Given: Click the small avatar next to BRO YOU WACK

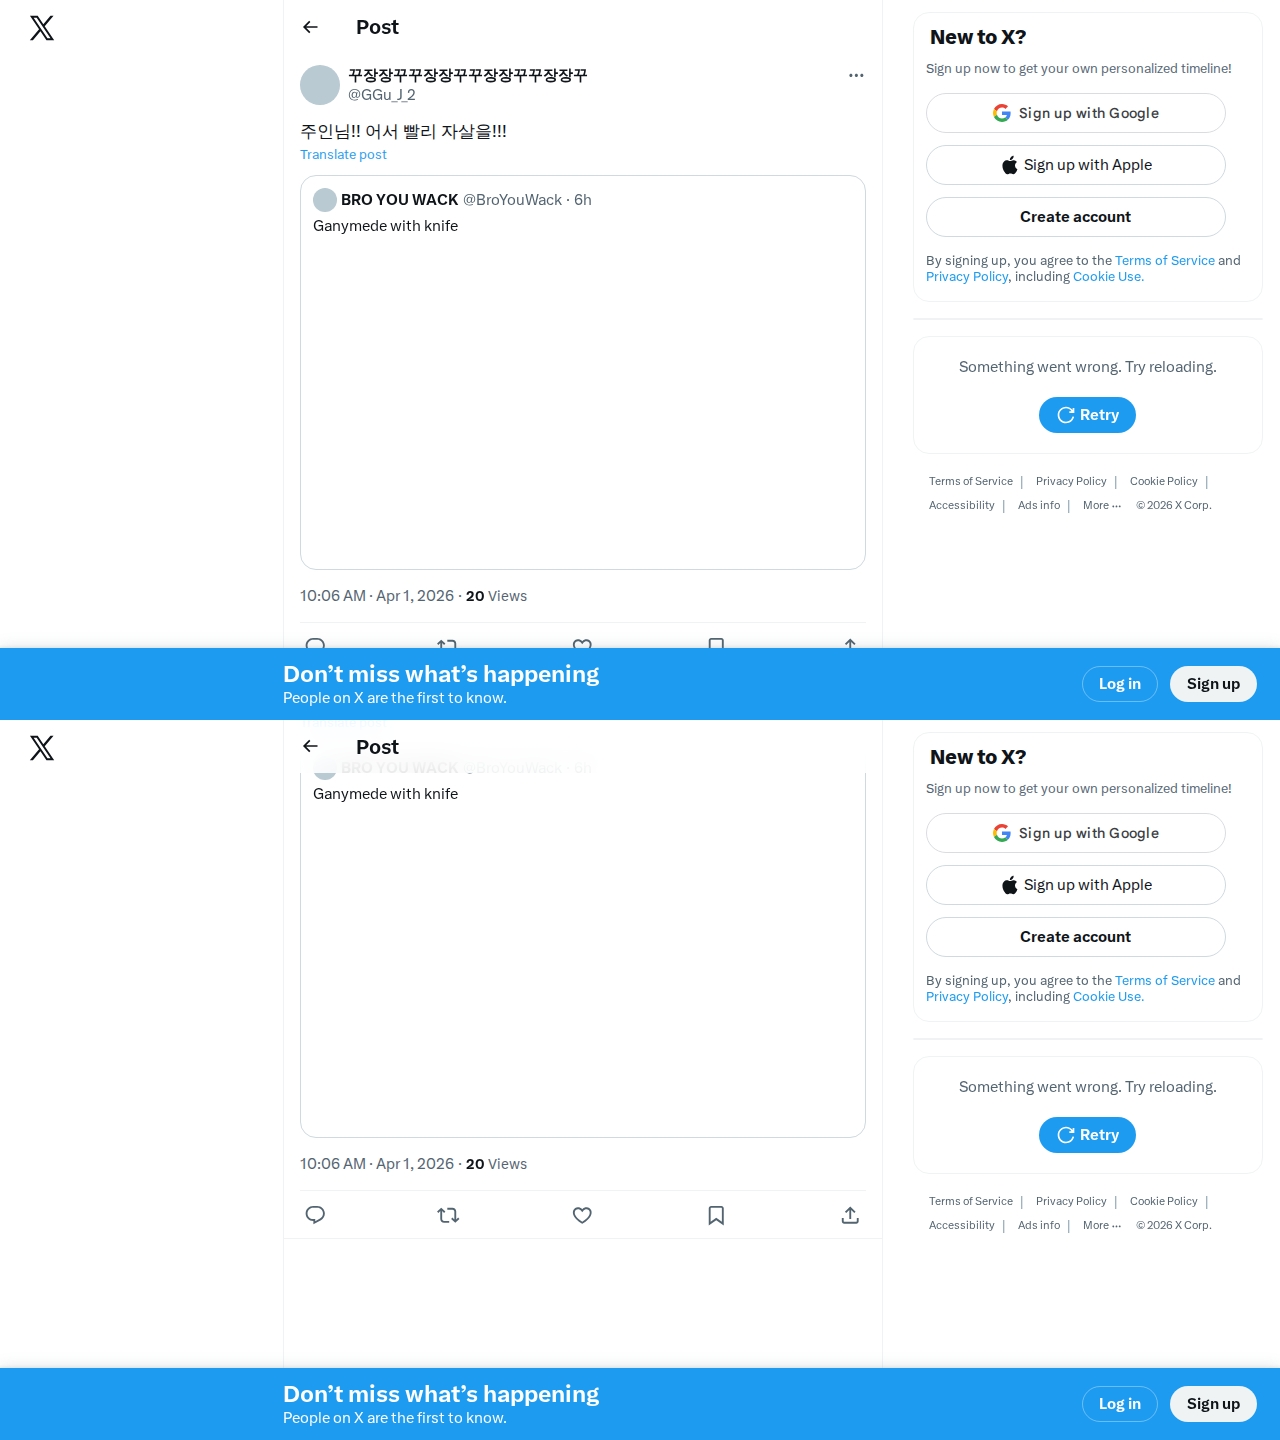Looking at the screenshot, I should point(325,200).
